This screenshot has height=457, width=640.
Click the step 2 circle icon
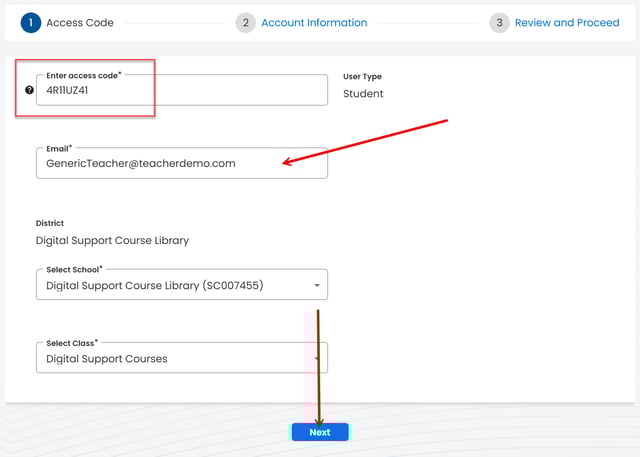(245, 22)
